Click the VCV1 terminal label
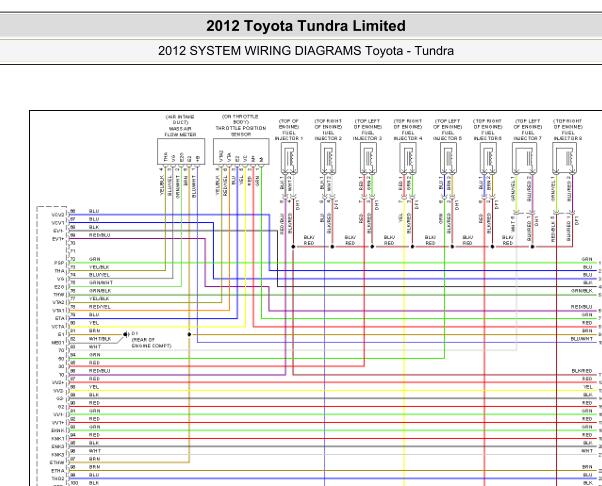The height and width of the screenshot is (486, 602). pyautogui.click(x=58, y=223)
